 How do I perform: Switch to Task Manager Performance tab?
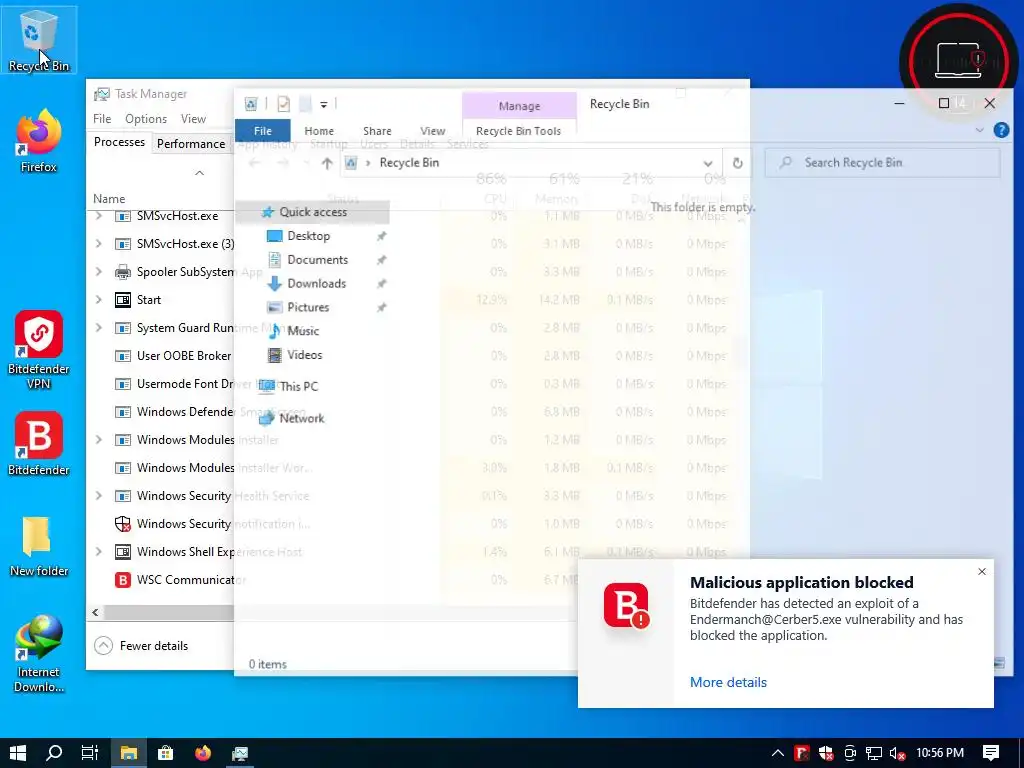pos(191,144)
